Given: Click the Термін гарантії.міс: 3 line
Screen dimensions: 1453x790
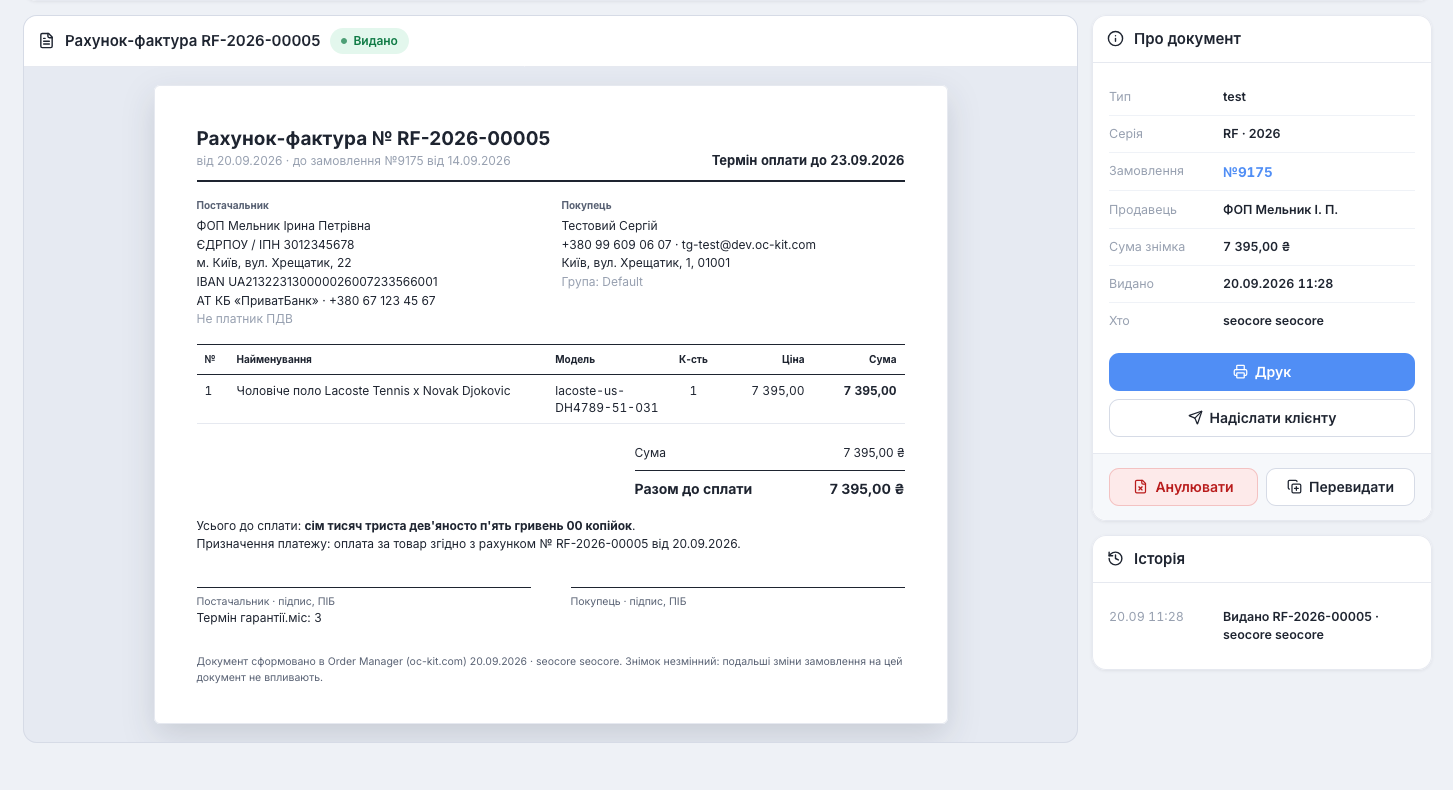Looking at the screenshot, I should [259, 618].
